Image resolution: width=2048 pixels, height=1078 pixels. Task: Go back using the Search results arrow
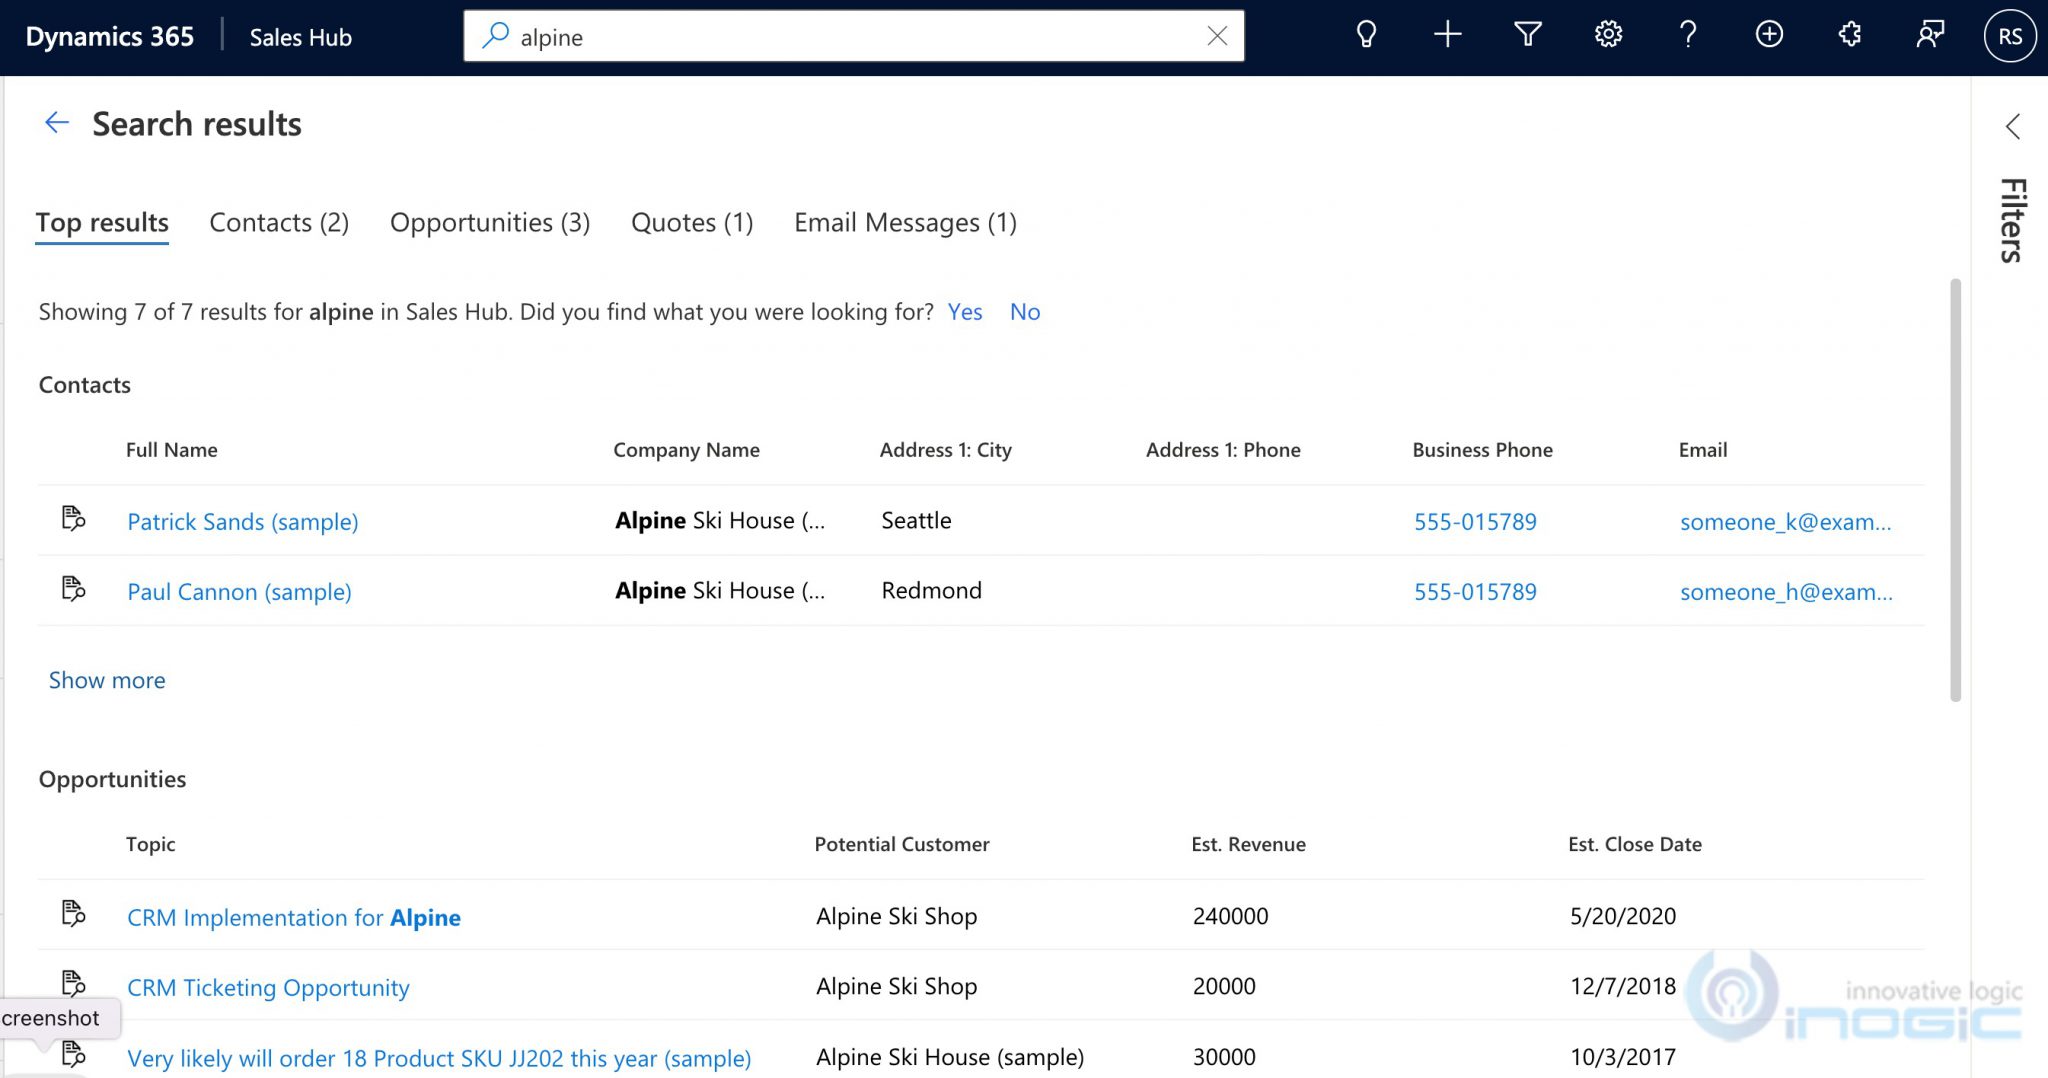coord(57,122)
